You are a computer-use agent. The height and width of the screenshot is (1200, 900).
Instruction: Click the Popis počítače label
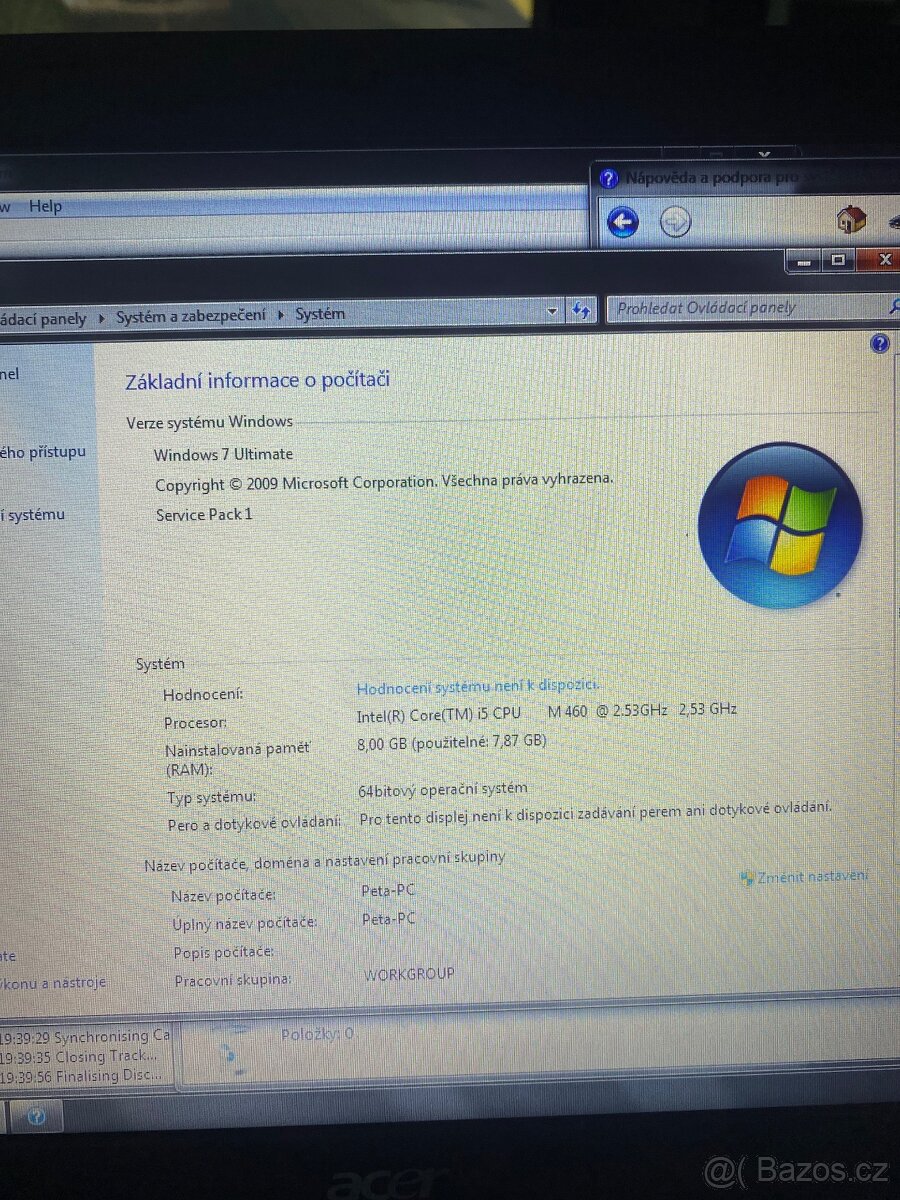pos(224,953)
